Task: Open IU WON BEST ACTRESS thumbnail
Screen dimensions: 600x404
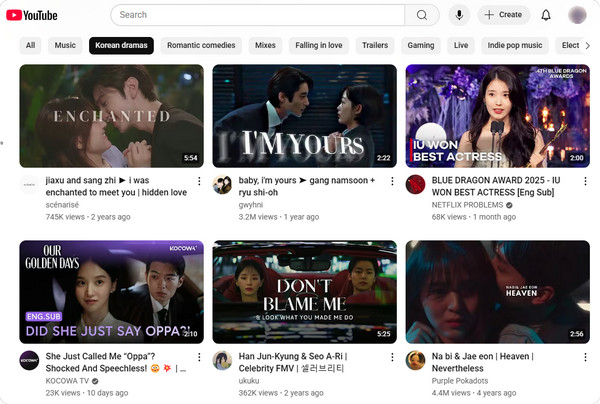Action: [497, 116]
